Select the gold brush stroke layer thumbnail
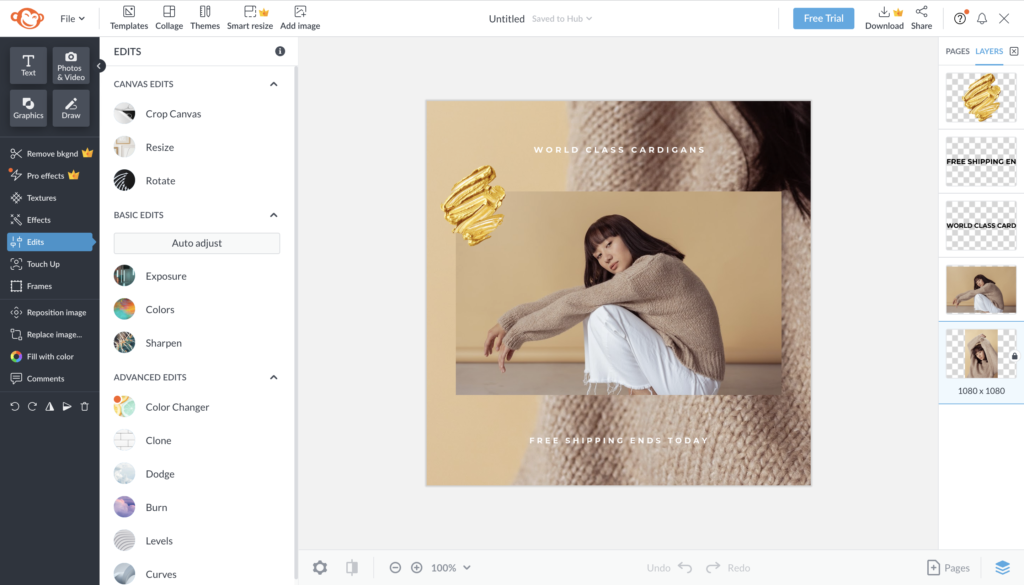Image resolution: width=1024 pixels, height=585 pixels. pos(981,98)
